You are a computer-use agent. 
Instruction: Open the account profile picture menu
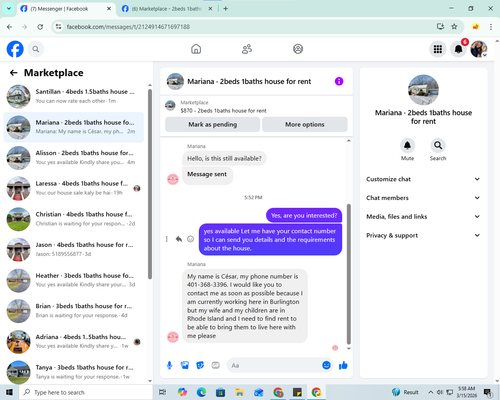coord(479,49)
